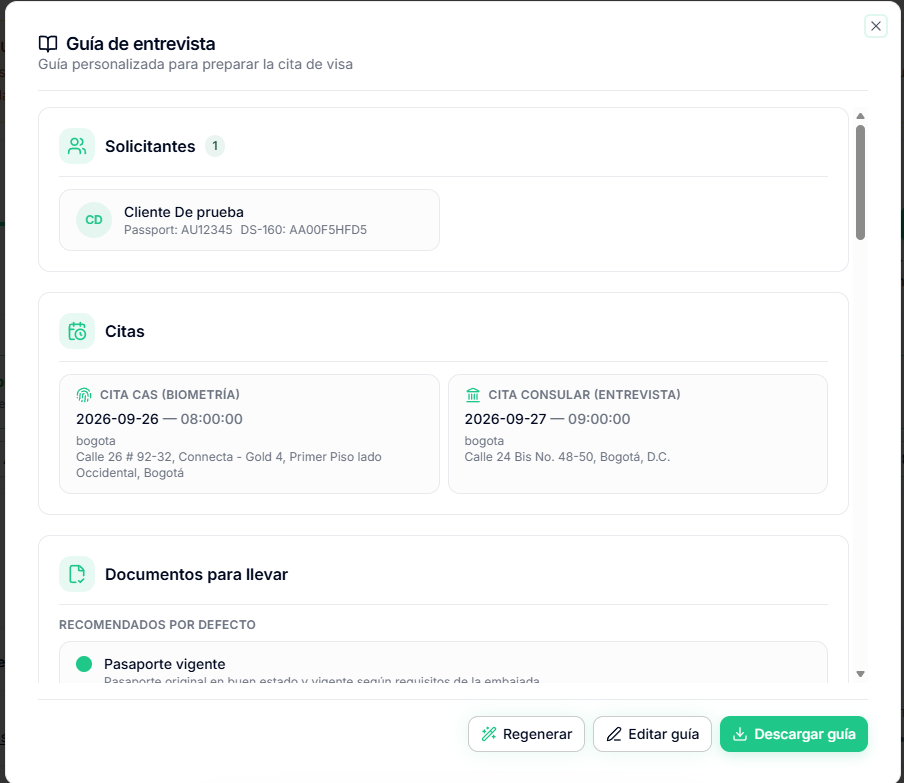Click bogota under the consular appointment
The width and height of the screenshot is (904, 783).
(x=484, y=441)
